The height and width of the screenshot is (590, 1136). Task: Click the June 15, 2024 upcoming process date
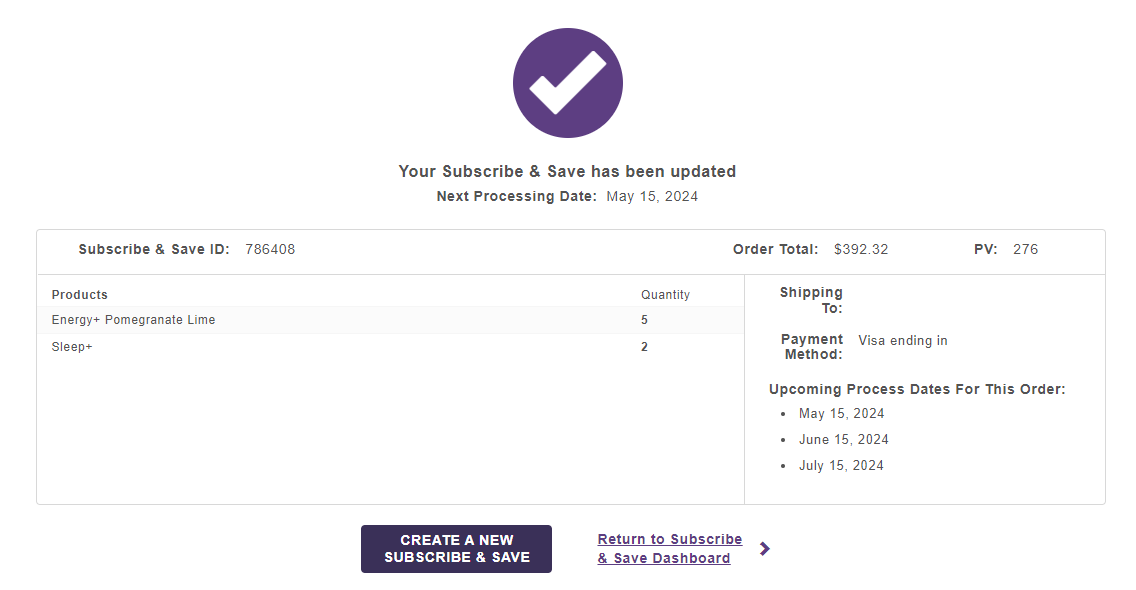click(843, 439)
